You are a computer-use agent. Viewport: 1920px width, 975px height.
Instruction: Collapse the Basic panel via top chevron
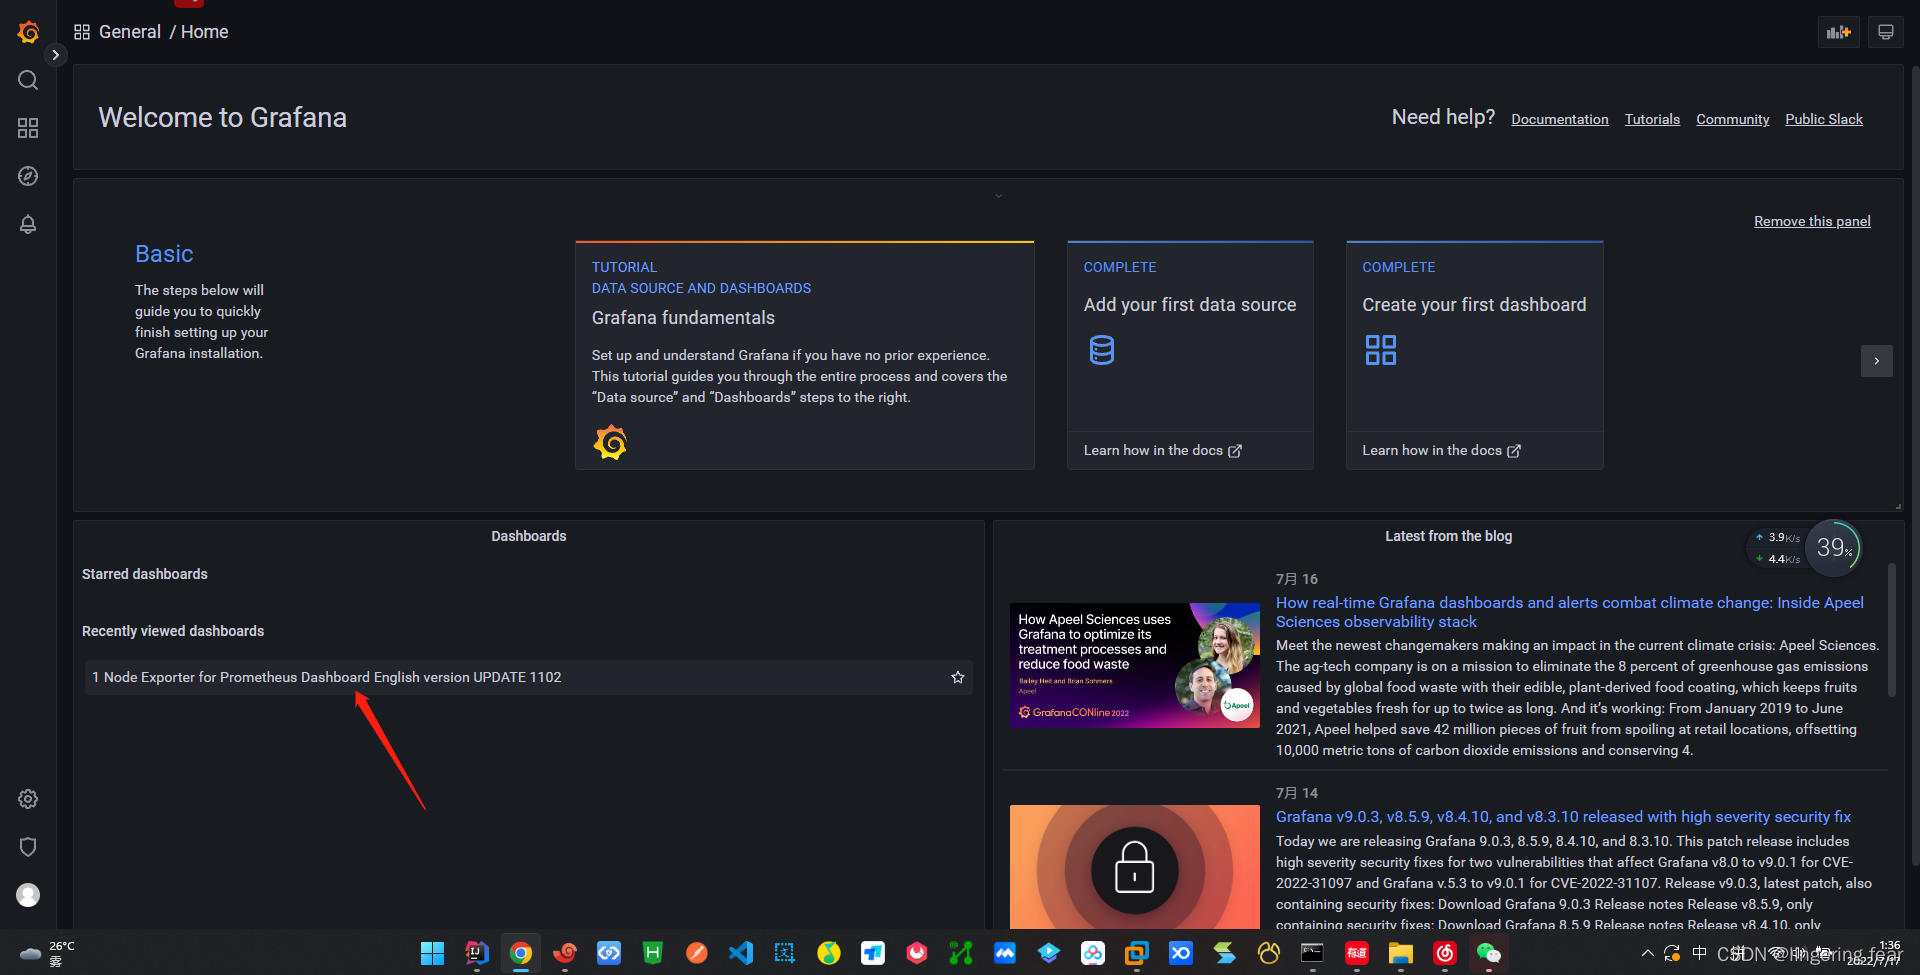(997, 195)
